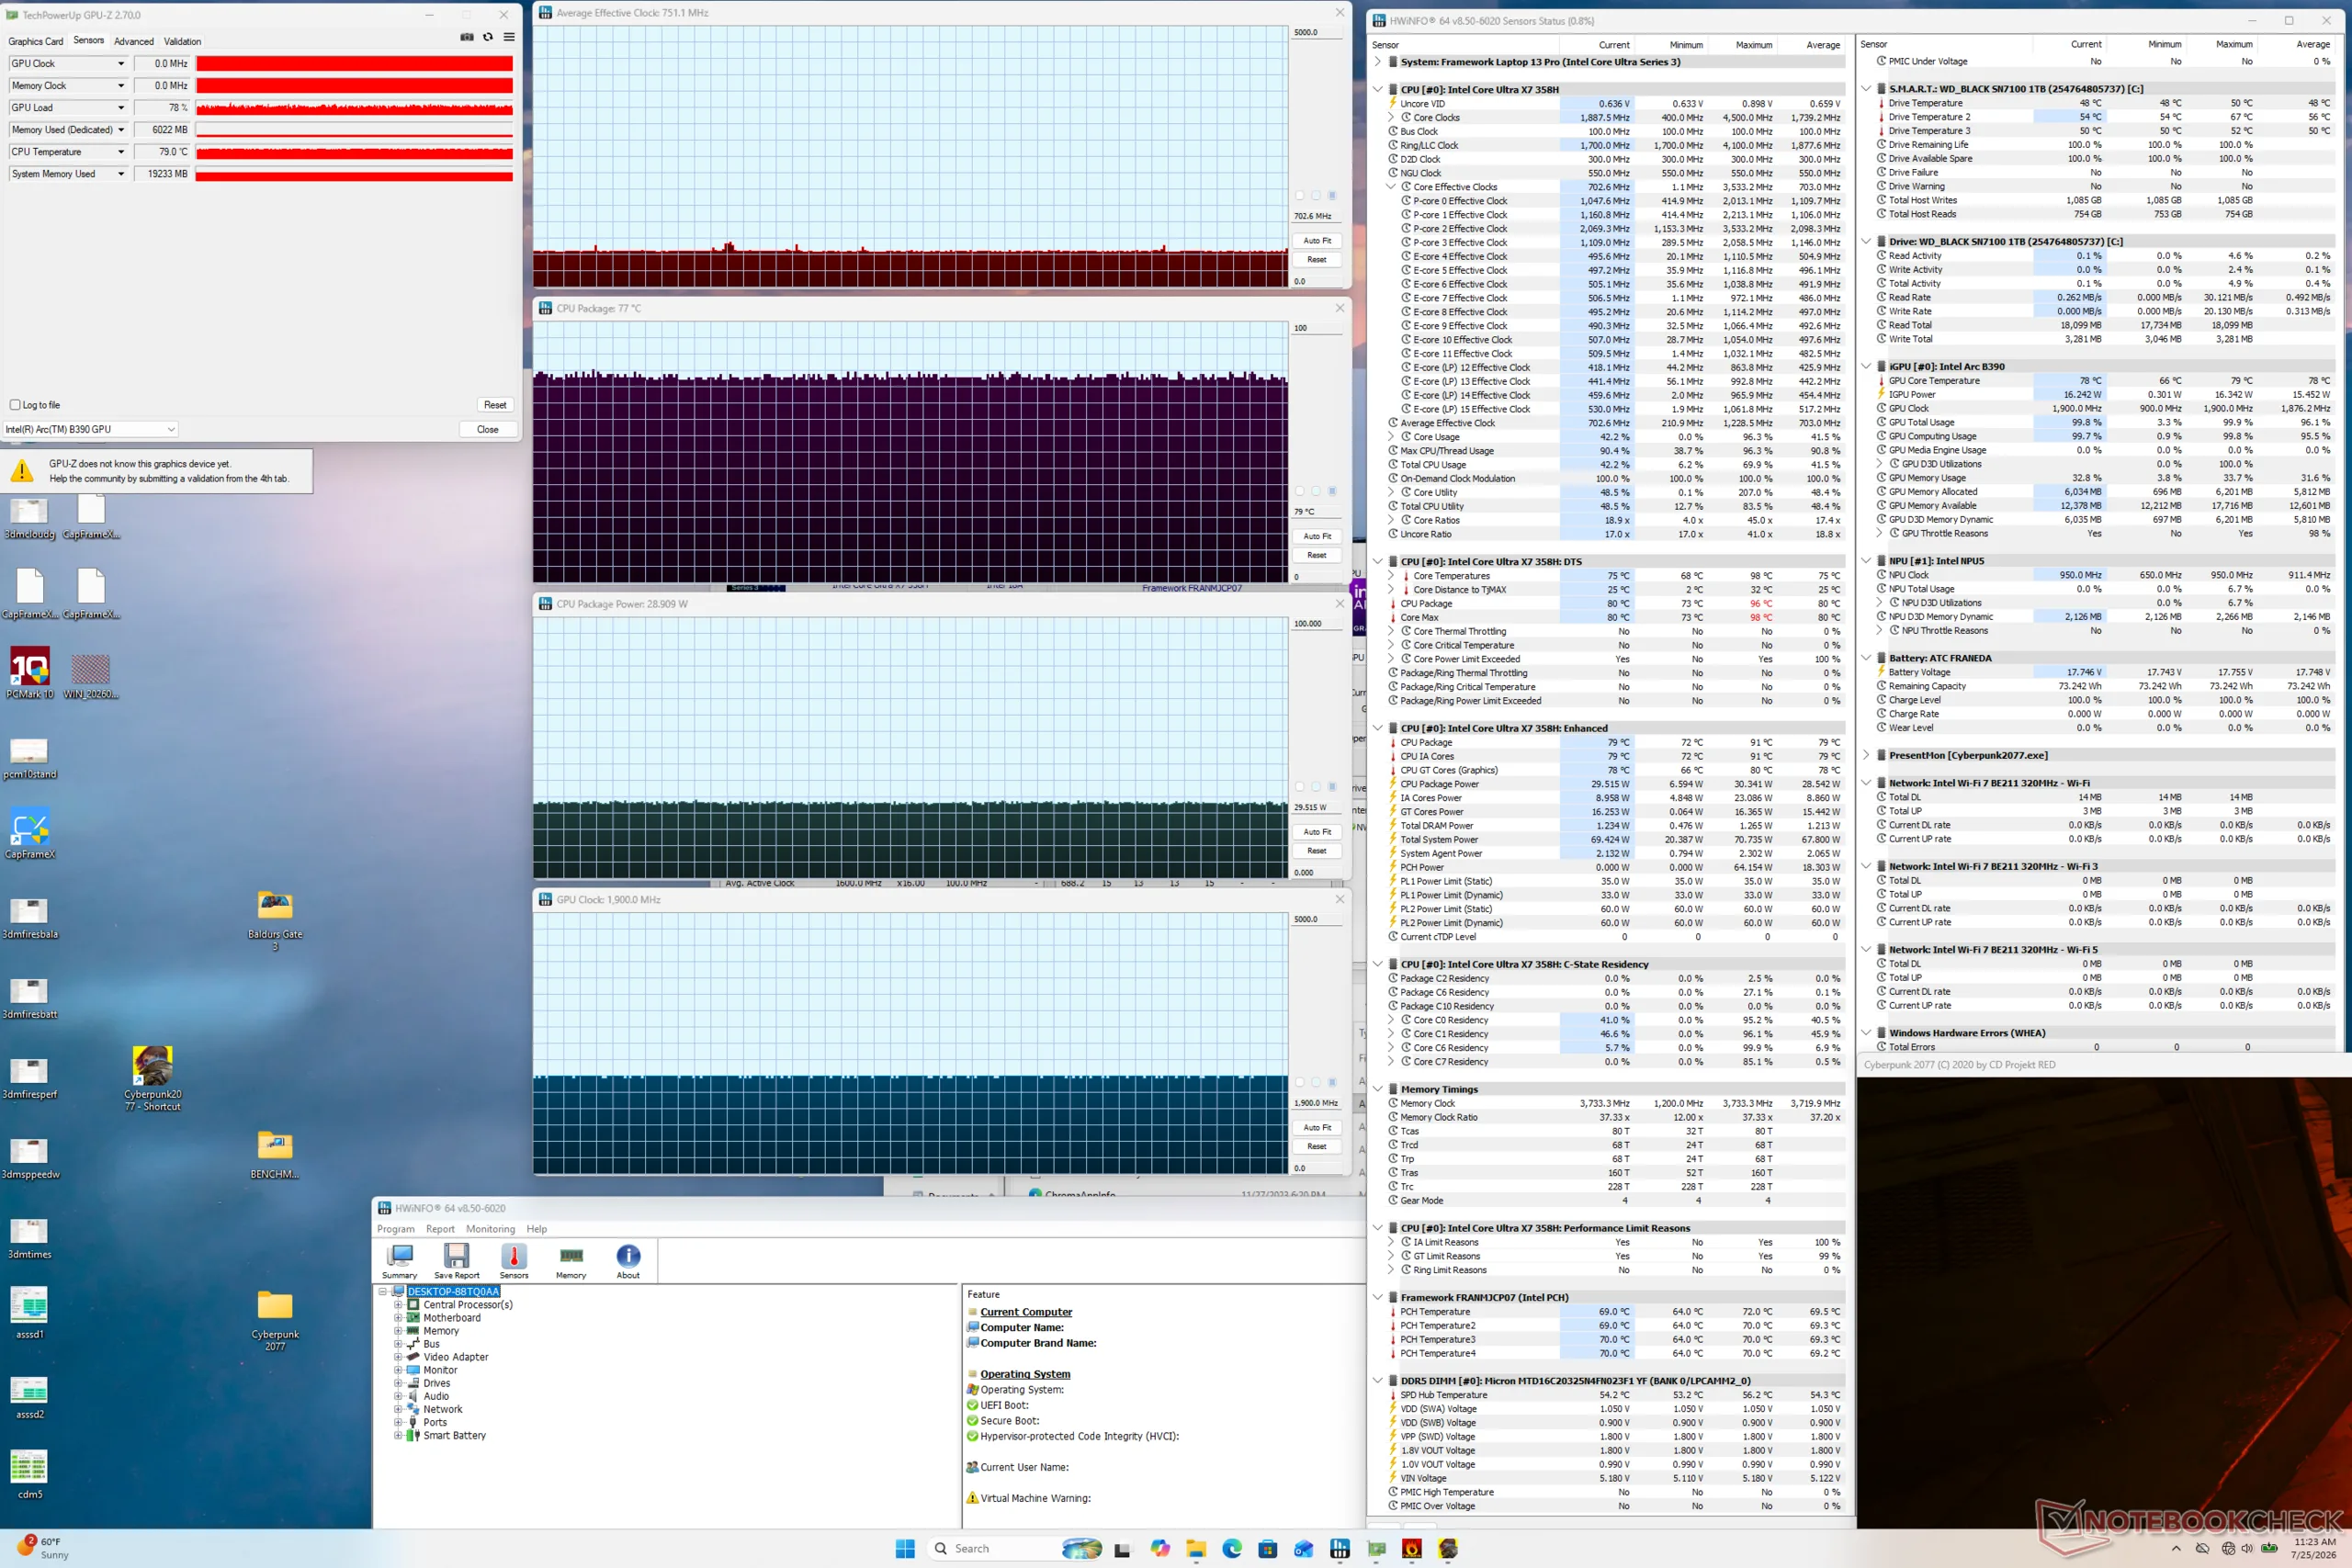
Task: Open the Report menu in HWiNFO
Action: click(x=440, y=1229)
